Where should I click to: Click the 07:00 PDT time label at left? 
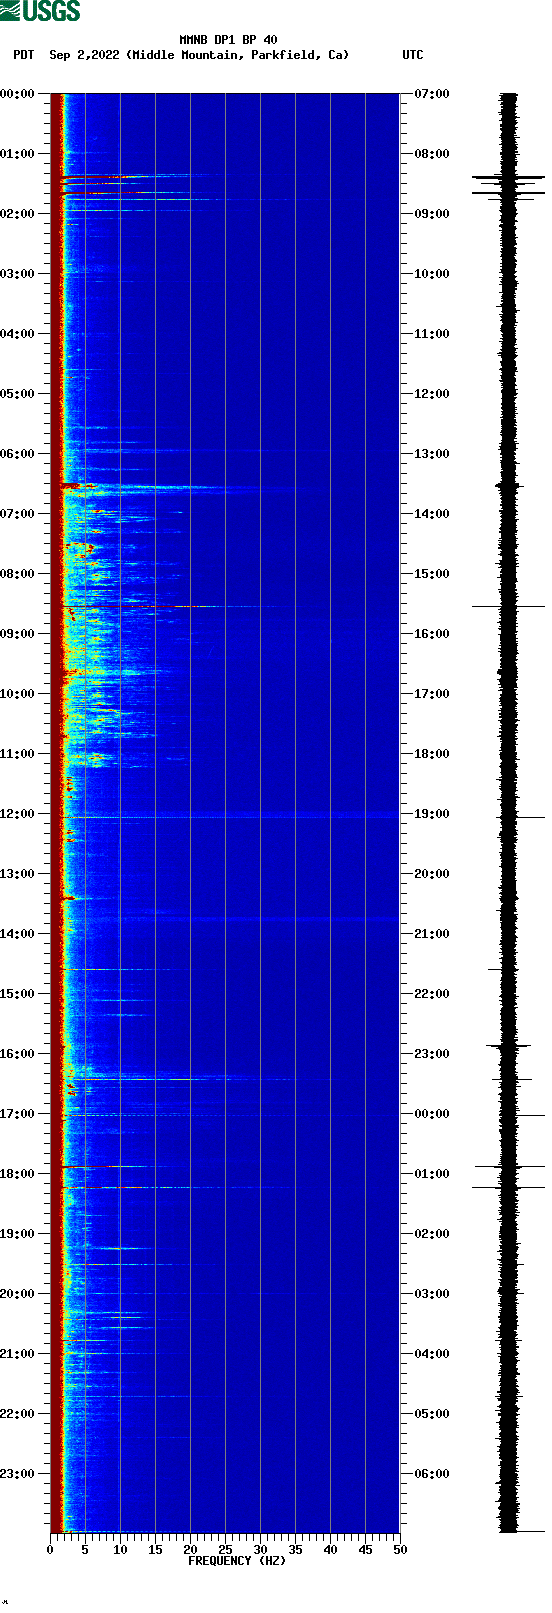(17, 514)
